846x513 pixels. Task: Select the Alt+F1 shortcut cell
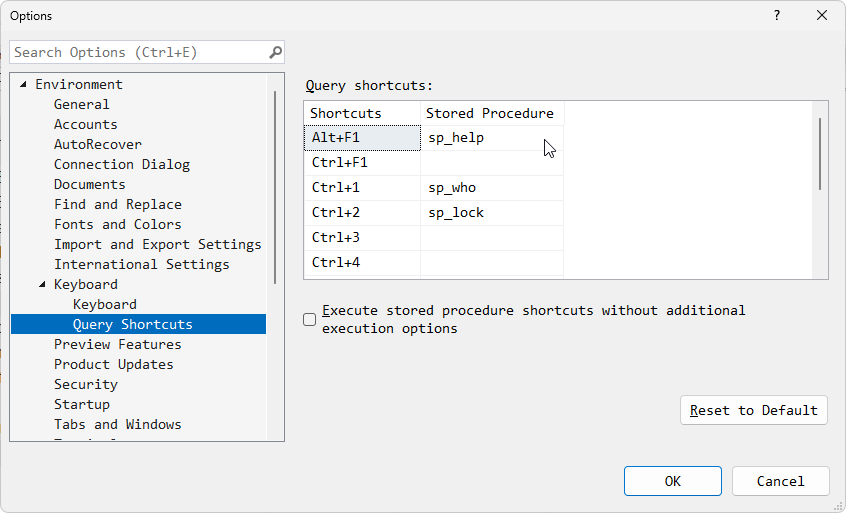[362, 138]
